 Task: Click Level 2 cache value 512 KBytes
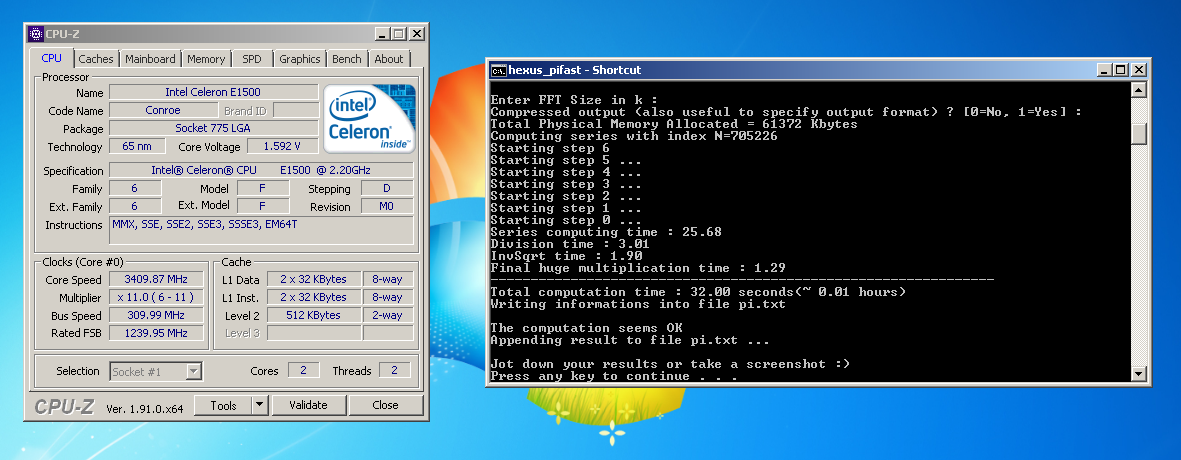point(313,315)
